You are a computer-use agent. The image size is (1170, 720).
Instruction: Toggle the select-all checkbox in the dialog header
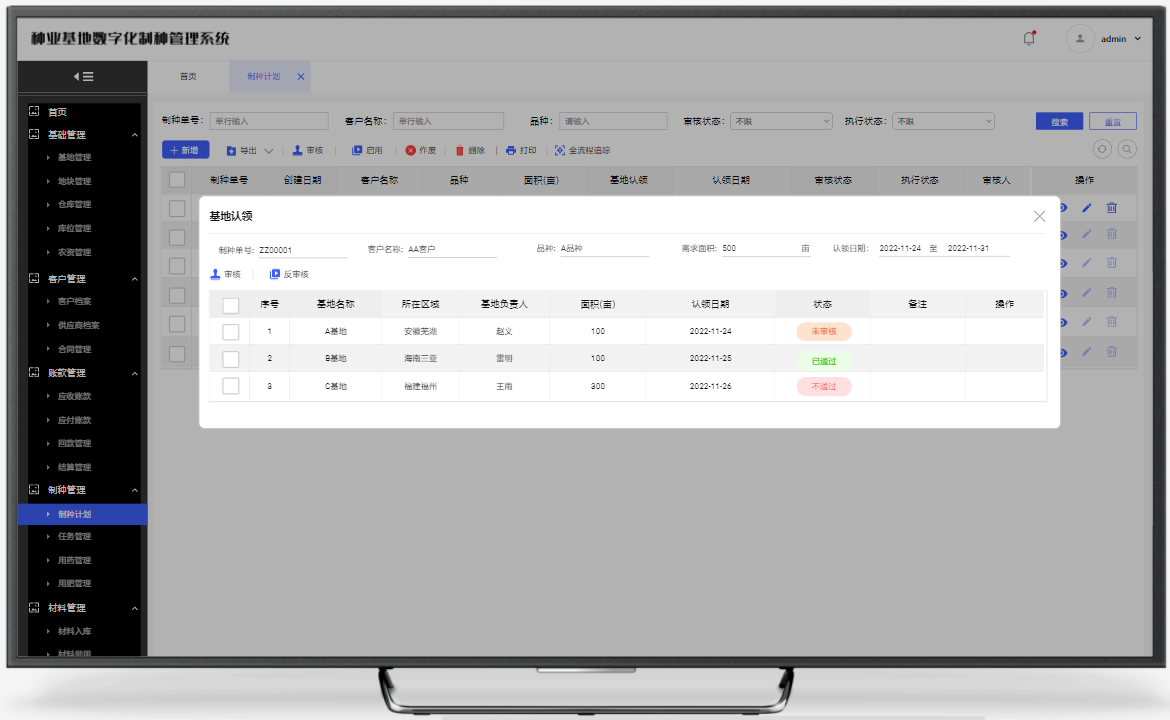230,305
